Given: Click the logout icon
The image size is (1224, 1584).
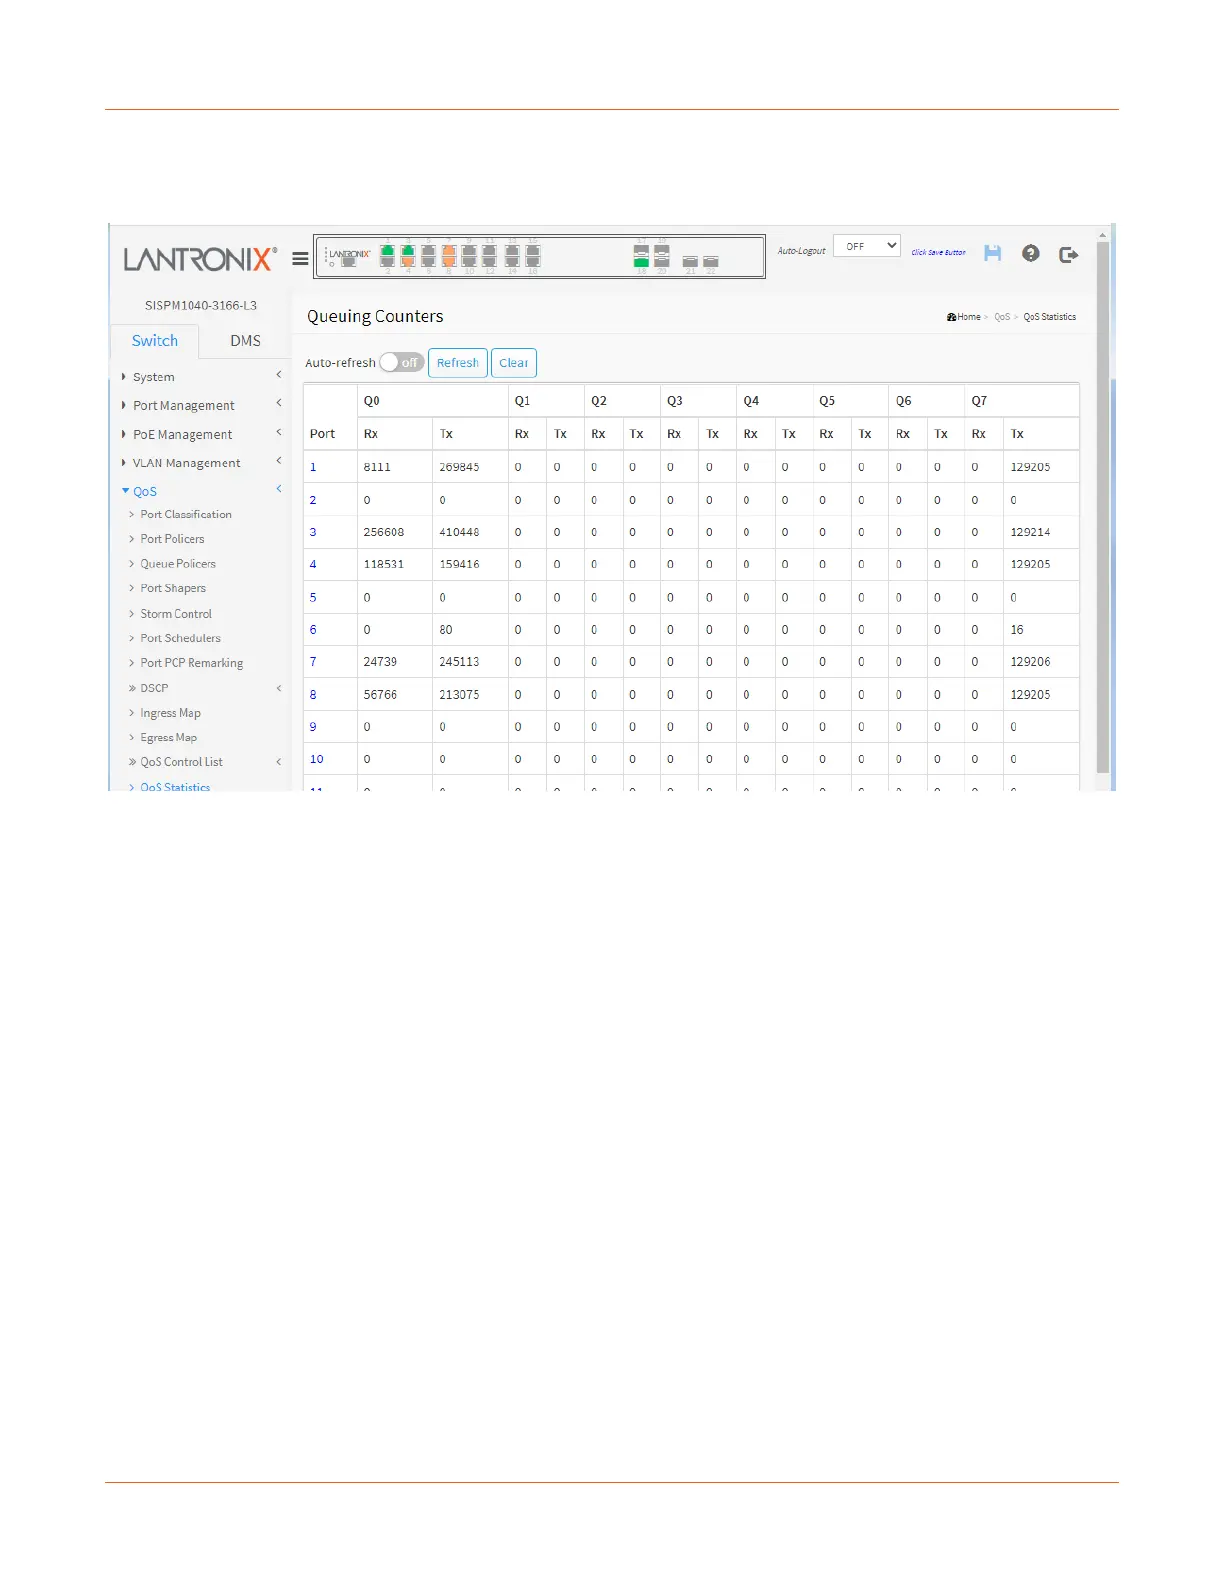Looking at the screenshot, I should coord(1069,254).
